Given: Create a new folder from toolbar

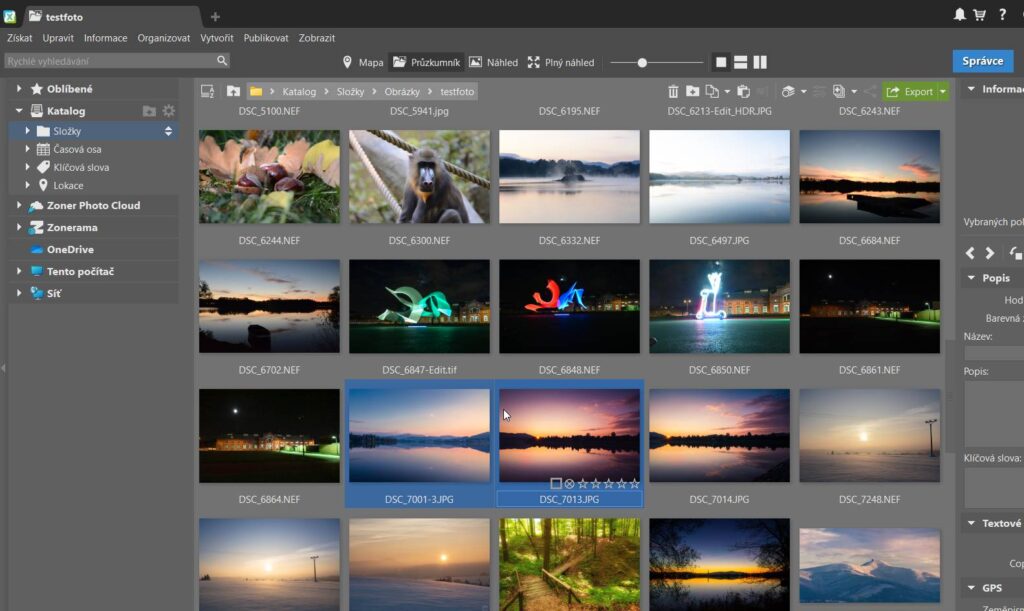Looking at the screenshot, I should (692, 91).
